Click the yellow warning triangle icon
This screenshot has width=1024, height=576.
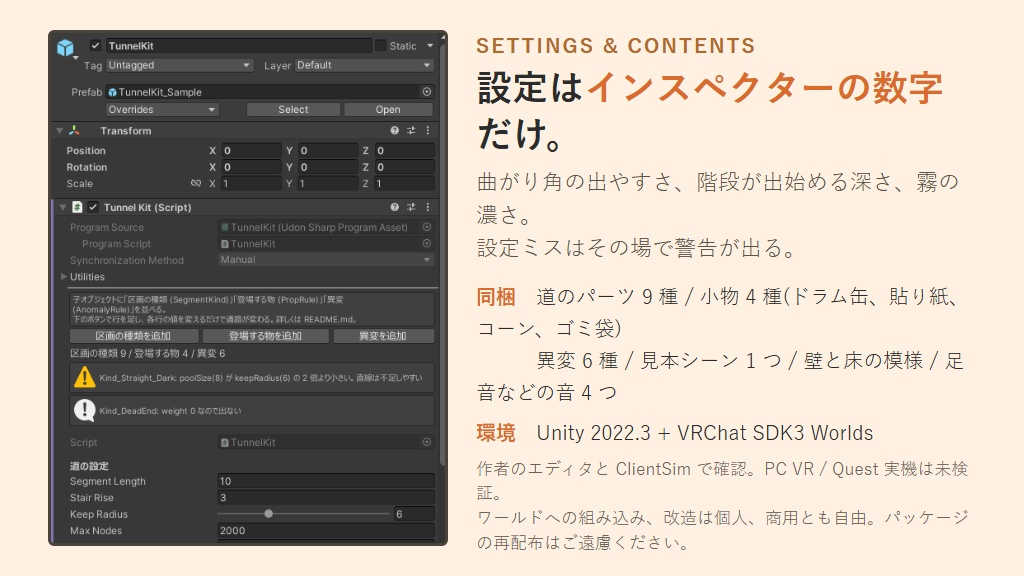pyautogui.click(x=85, y=377)
